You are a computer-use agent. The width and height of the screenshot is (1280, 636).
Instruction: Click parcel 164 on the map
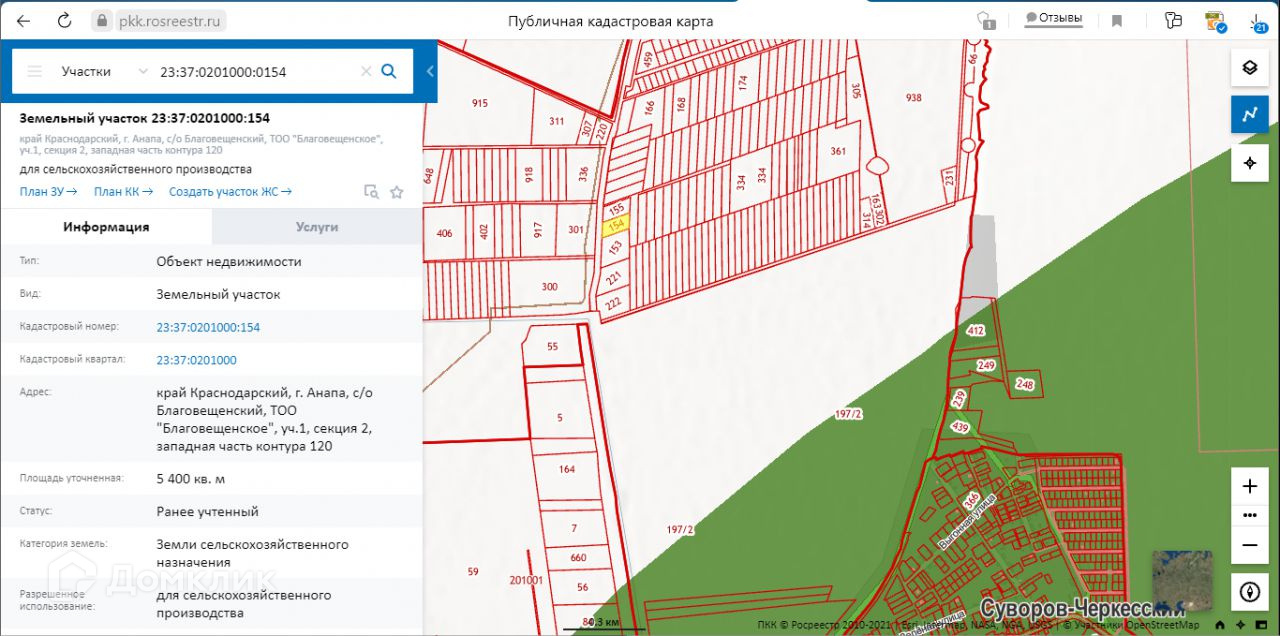567,469
